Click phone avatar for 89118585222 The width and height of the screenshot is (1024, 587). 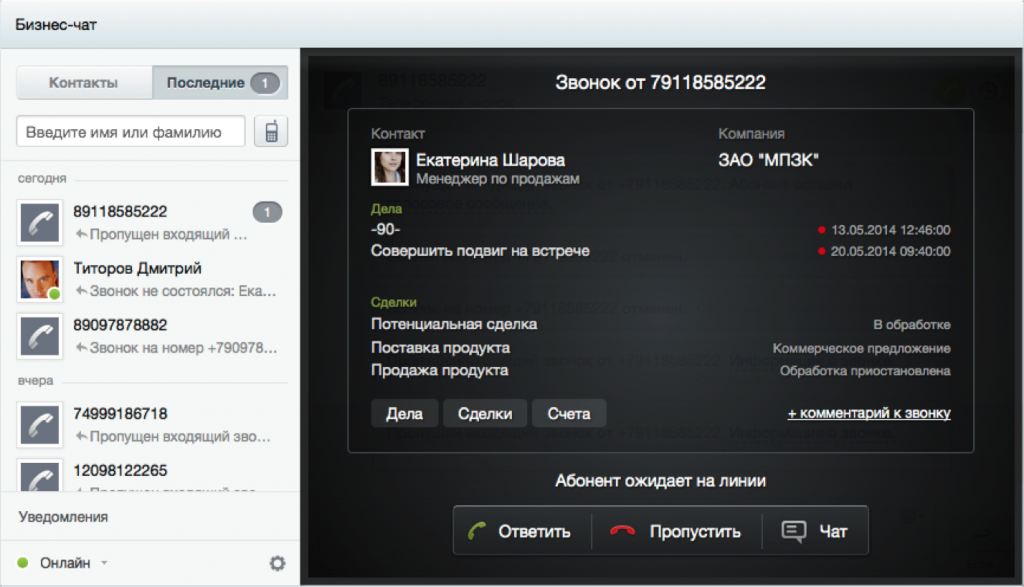tap(41, 222)
